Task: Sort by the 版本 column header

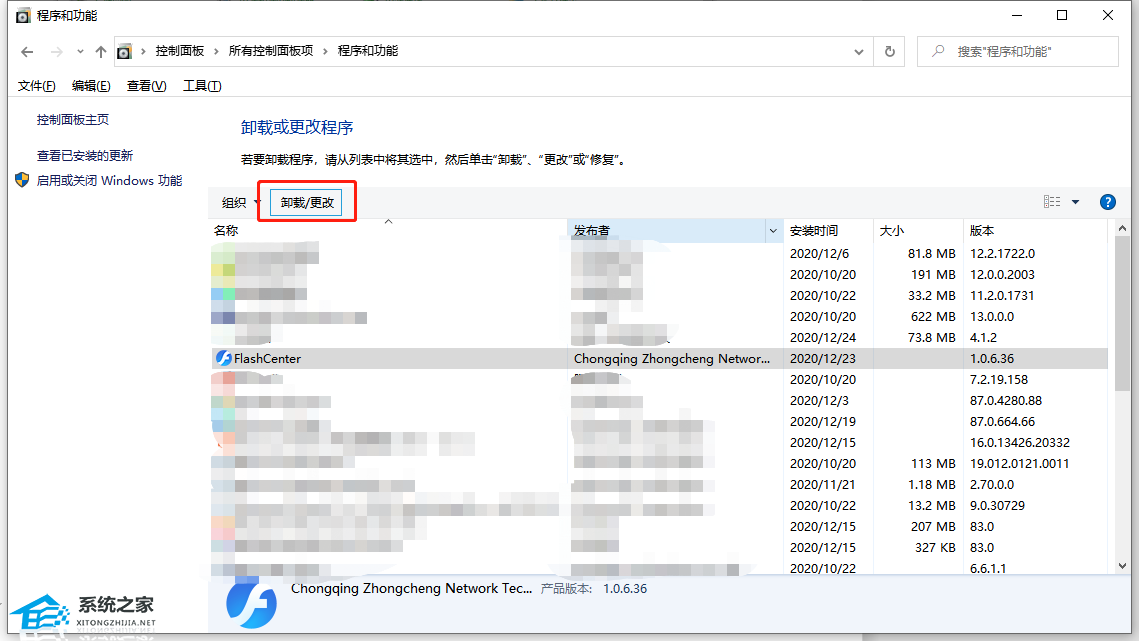Action: pyautogui.click(x=1035, y=230)
